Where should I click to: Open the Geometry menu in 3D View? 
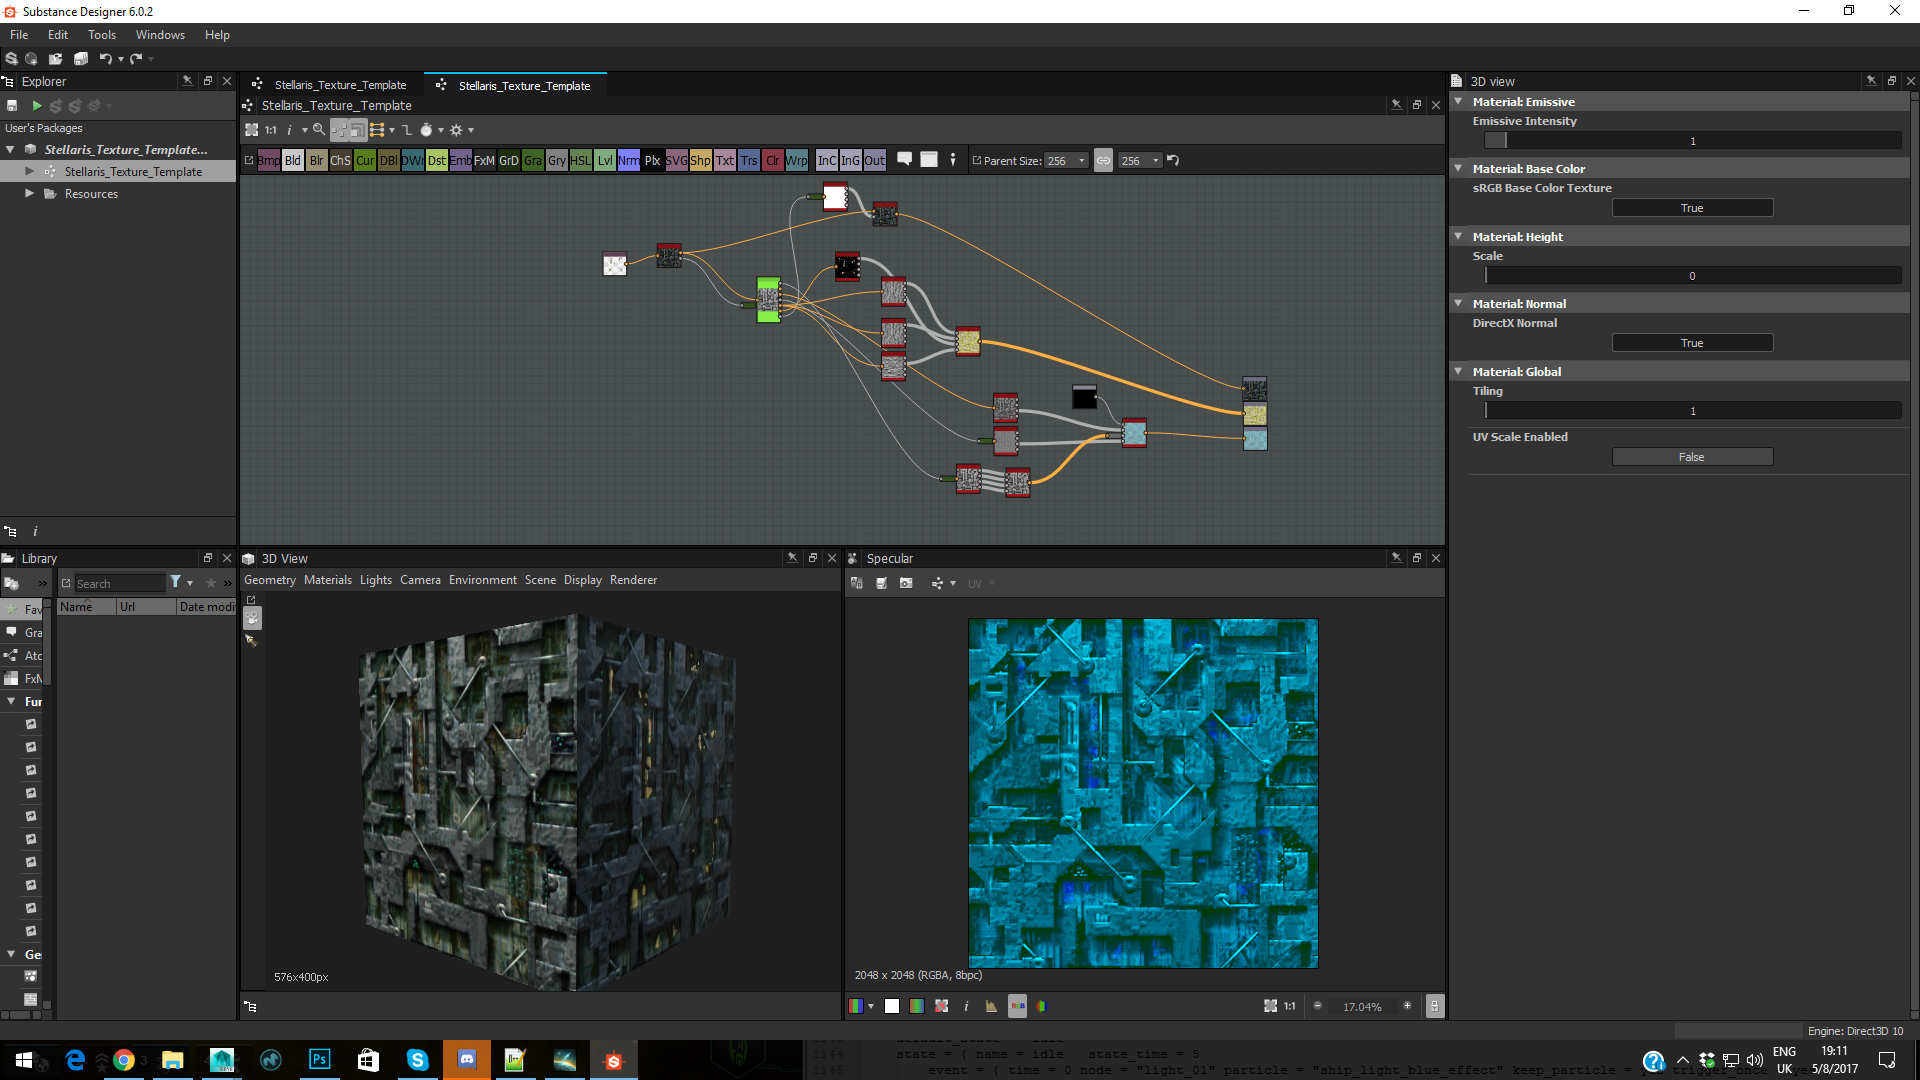270,580
